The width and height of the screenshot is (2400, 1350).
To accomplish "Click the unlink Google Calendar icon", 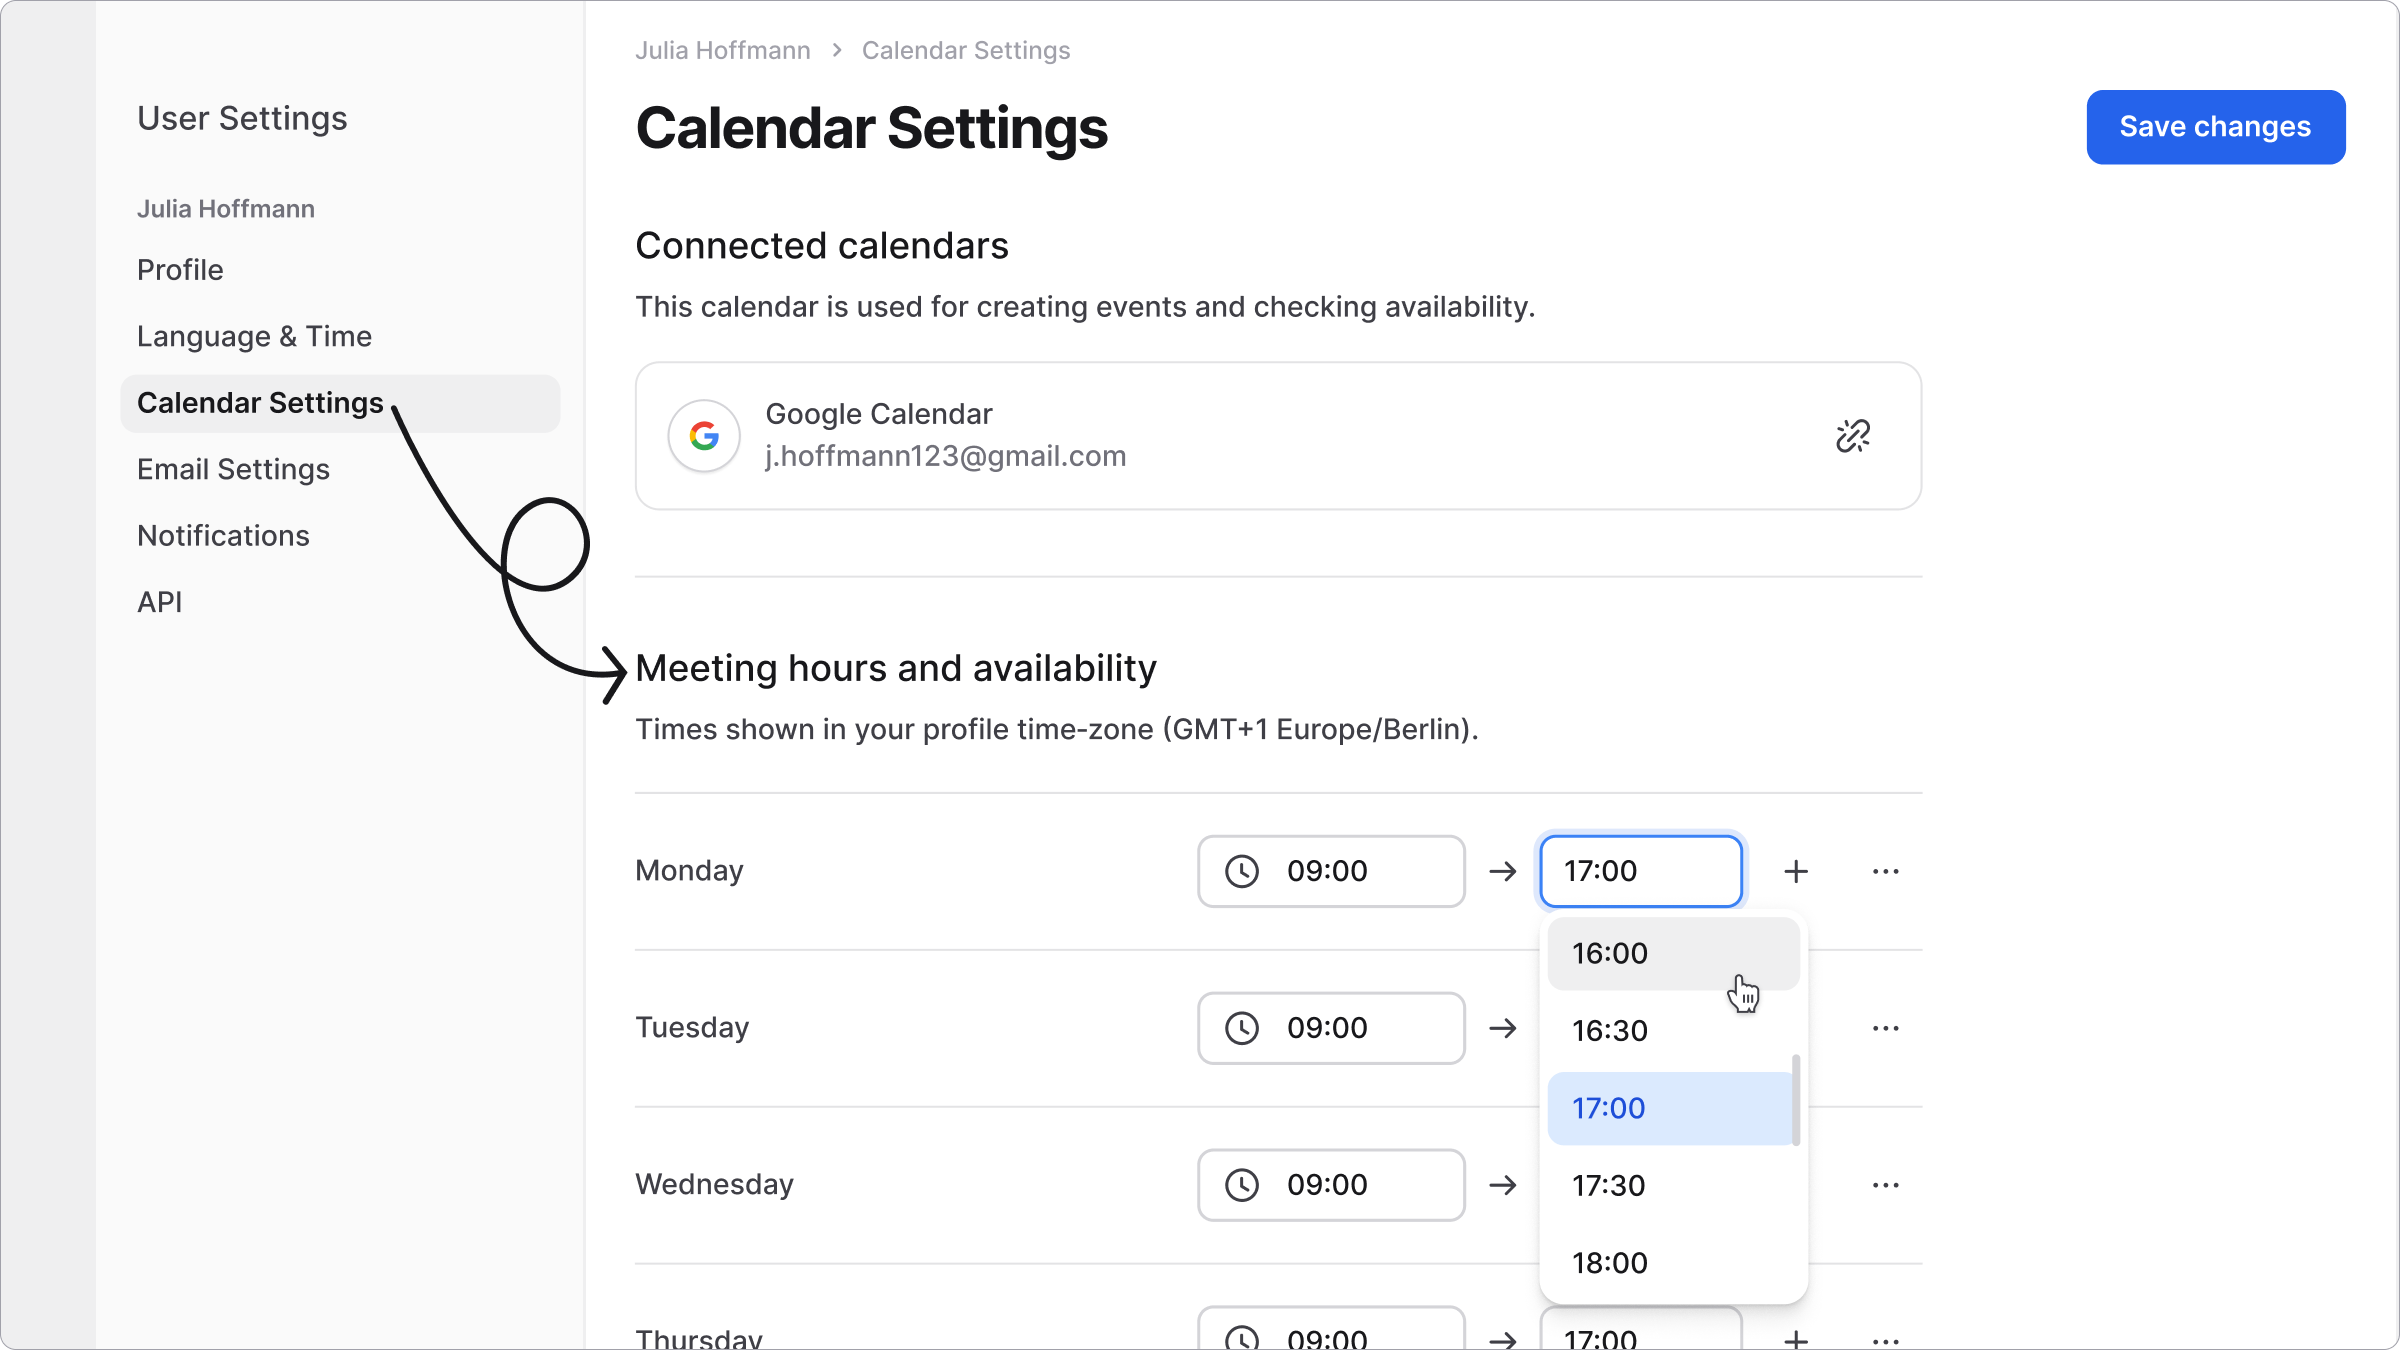I will click(x=1852, y=436).
